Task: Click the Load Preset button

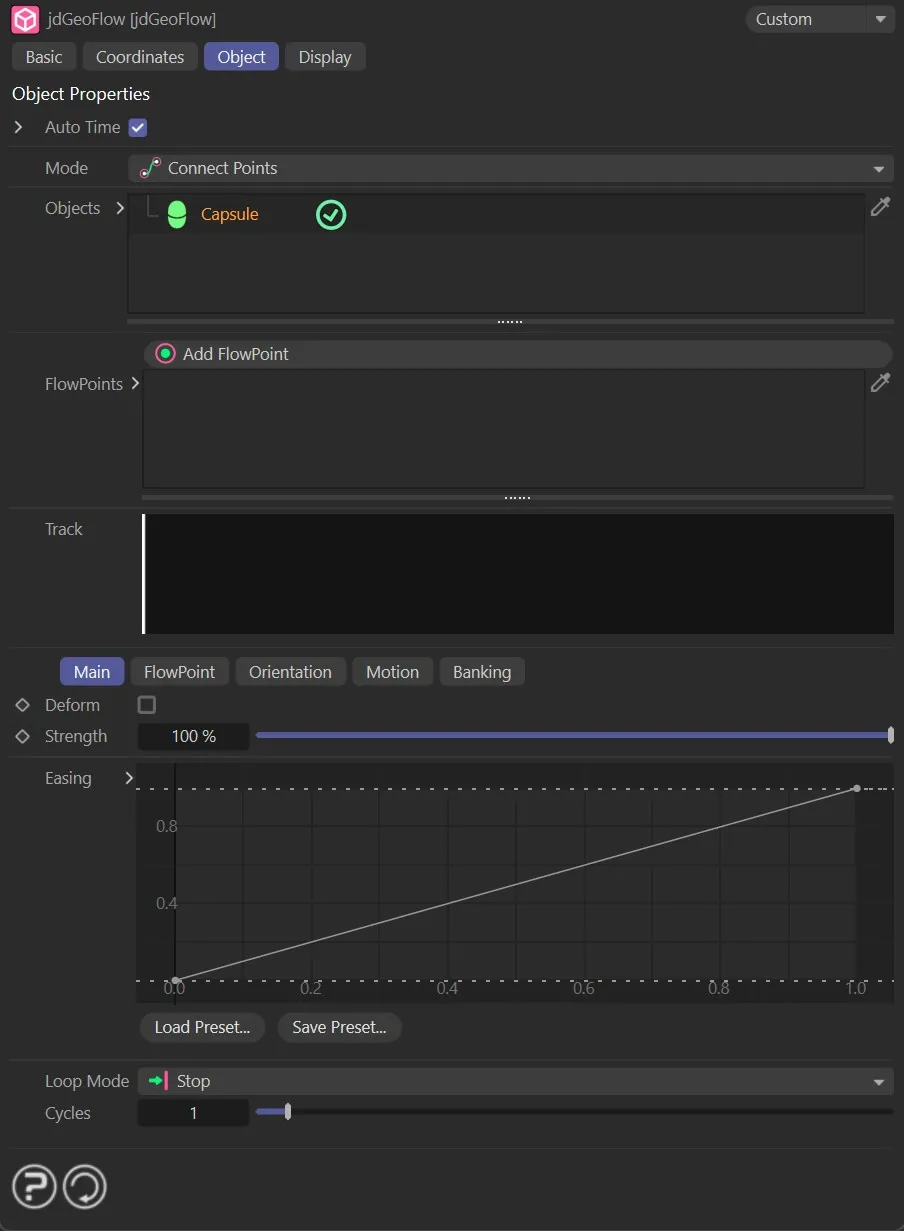Action: point(202,1027)
